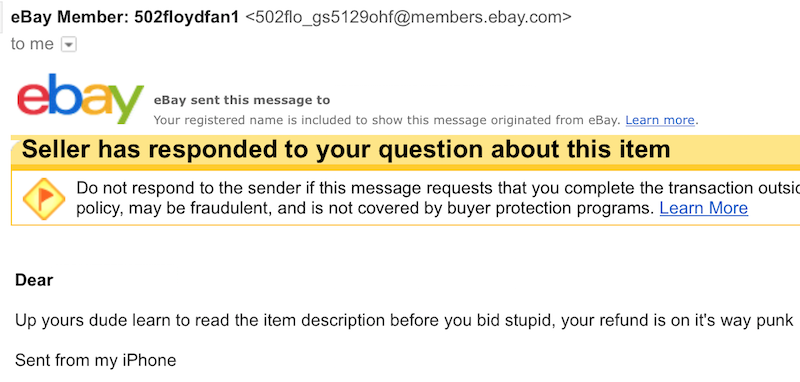Click the "eBay sent this message to" line

242,100
